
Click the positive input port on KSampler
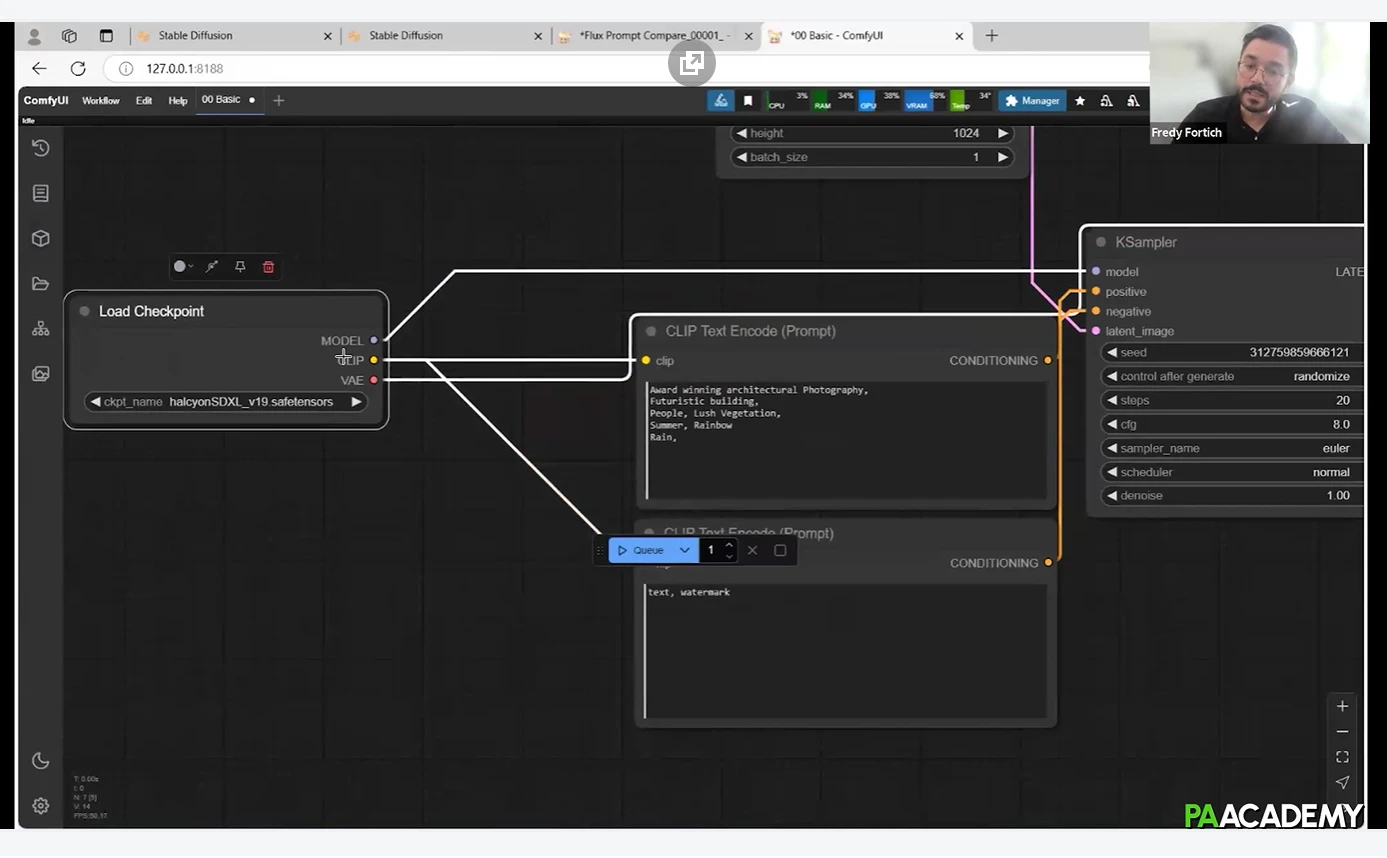click(1096, 292)
